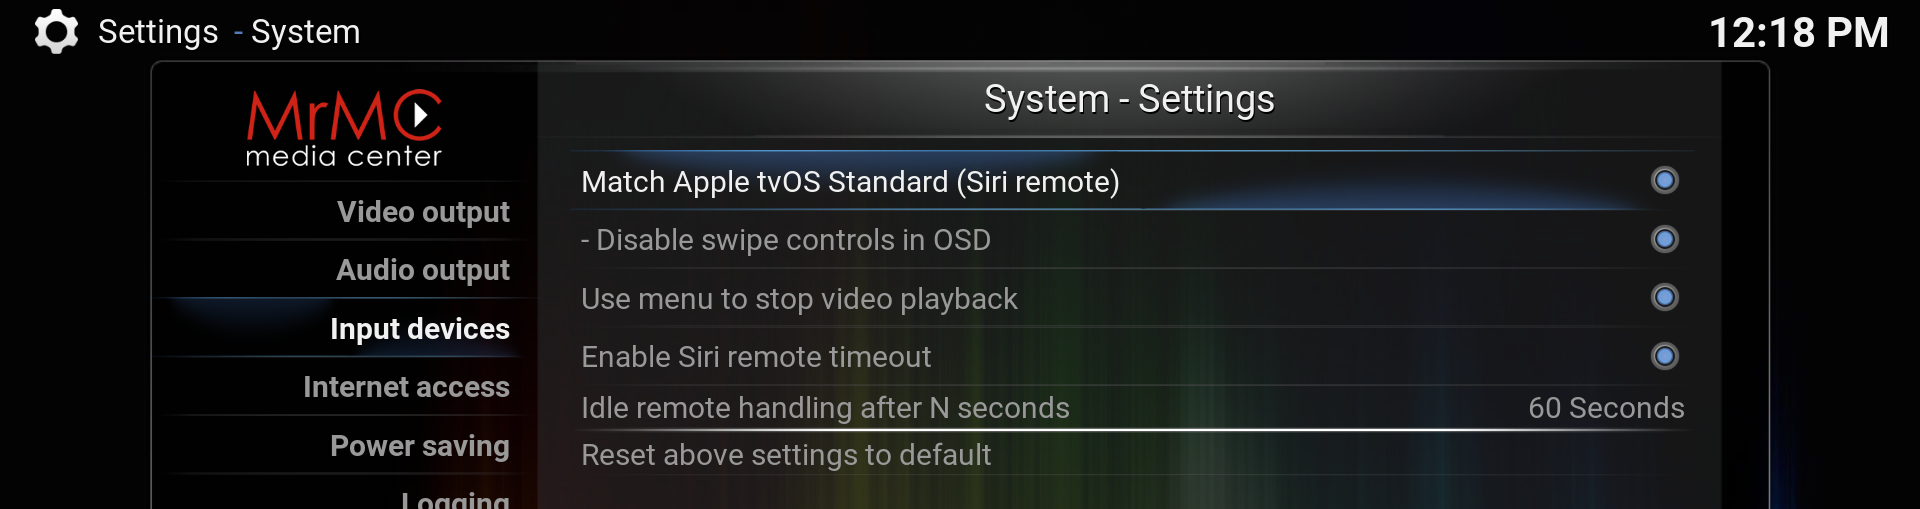Click Match Apple tvOS Standard label
This screenshot has height=509, width=1920.
point(850,182)
